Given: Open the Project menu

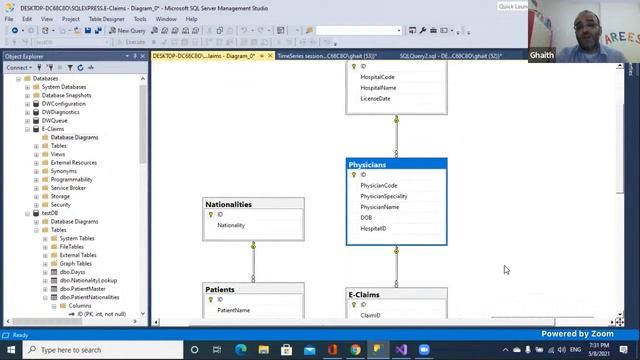Looking at the screenshot, I should [x=71, y=19].
